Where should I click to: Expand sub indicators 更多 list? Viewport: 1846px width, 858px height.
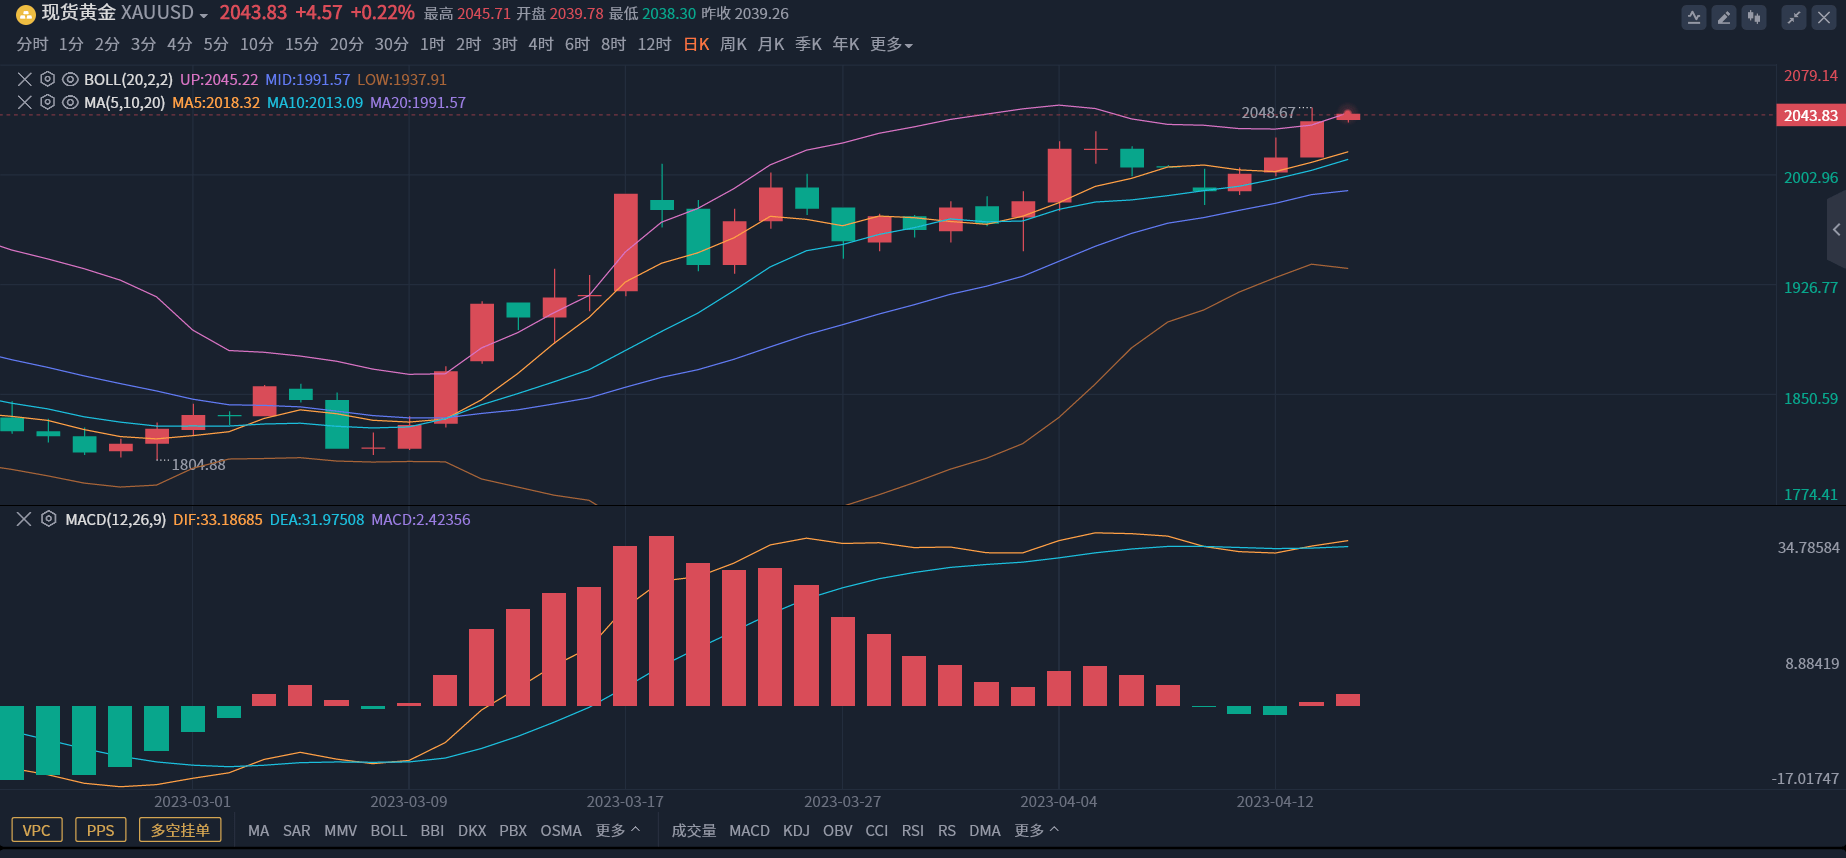(x=1036, y=831)
